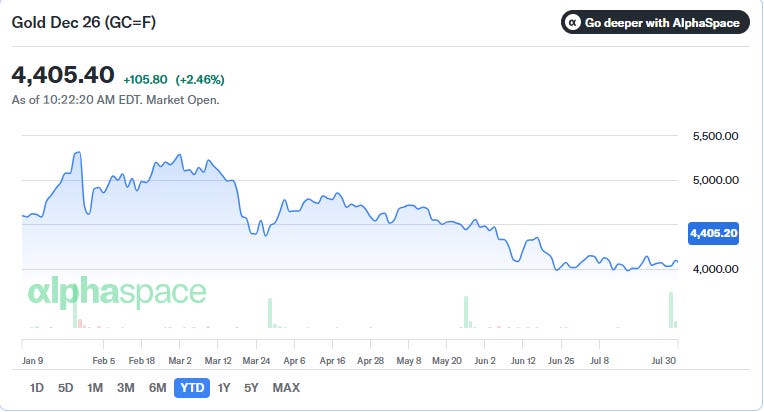Click the Jun 2 date label
Screen dimensions: 764x412
pyautogui.click(x=485, y=361)
